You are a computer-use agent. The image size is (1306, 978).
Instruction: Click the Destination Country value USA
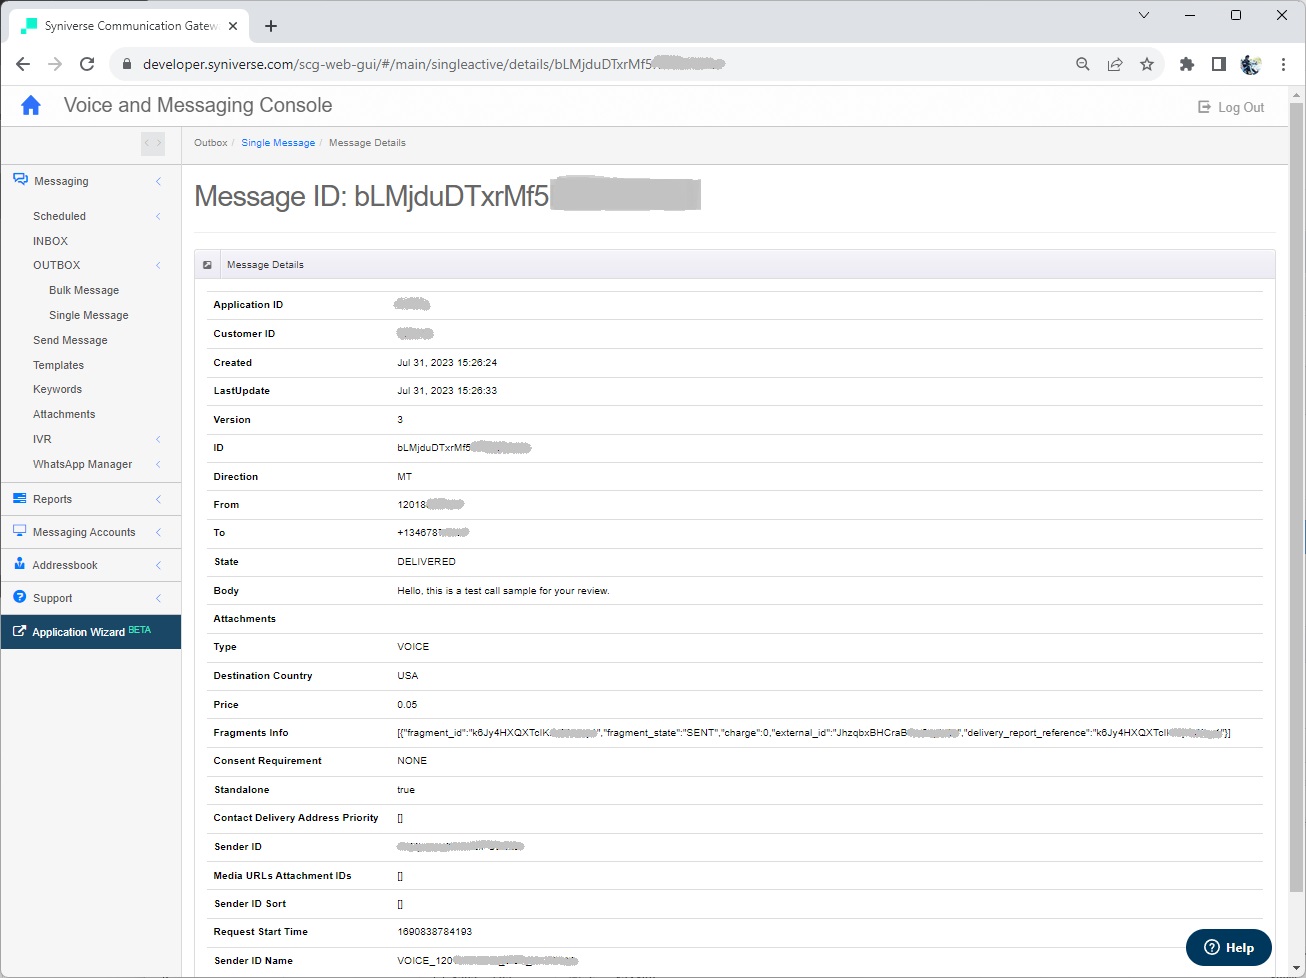pyautogui.click(x=408, y=676)
